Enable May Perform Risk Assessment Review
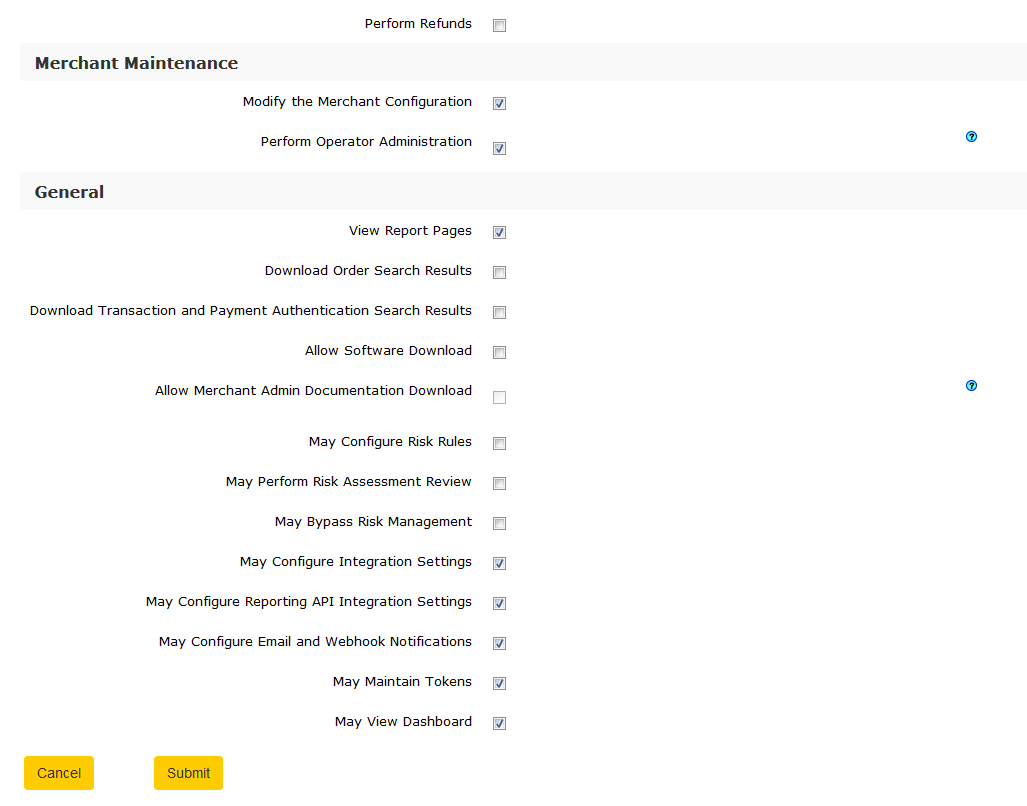 [499, 484]
